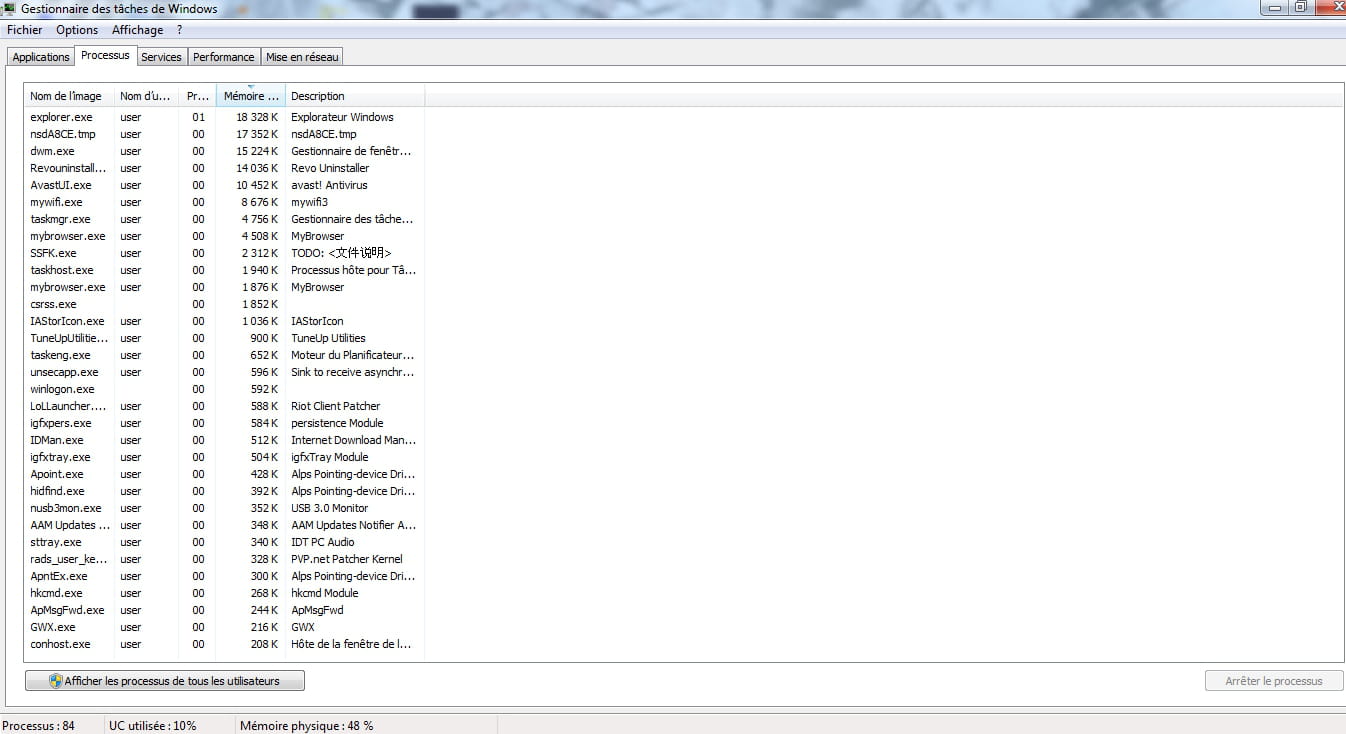Image resolution: width=1346 pixels, height=734 pixels.
Task: Select the igfxpers.exe process
Action: pyautogui.click(x=225, y=423)
